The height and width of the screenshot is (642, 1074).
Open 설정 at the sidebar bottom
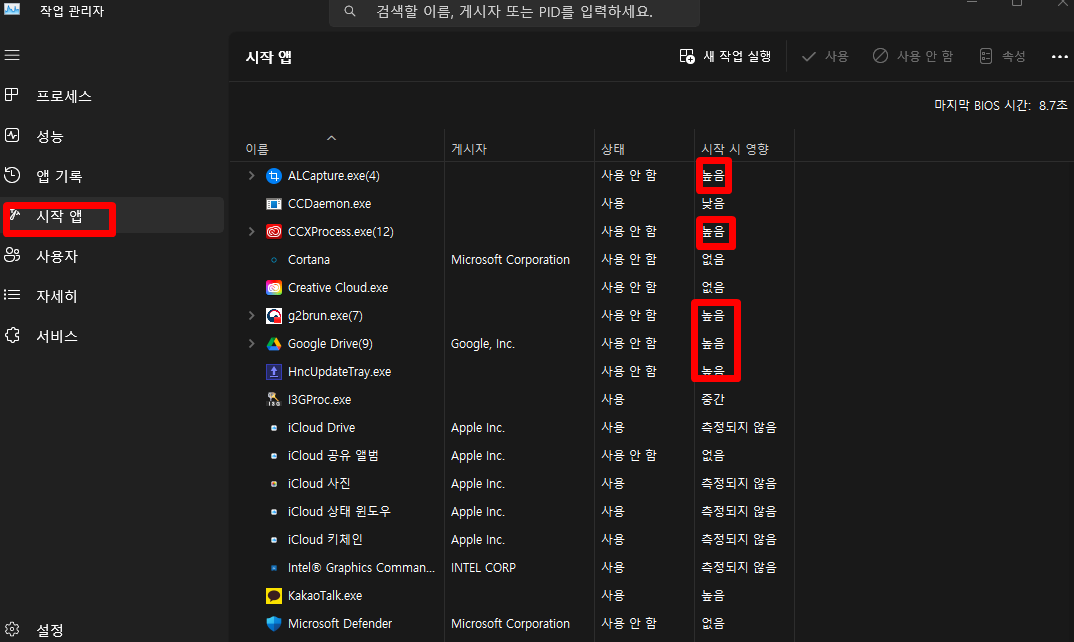(x=113, y=630)
